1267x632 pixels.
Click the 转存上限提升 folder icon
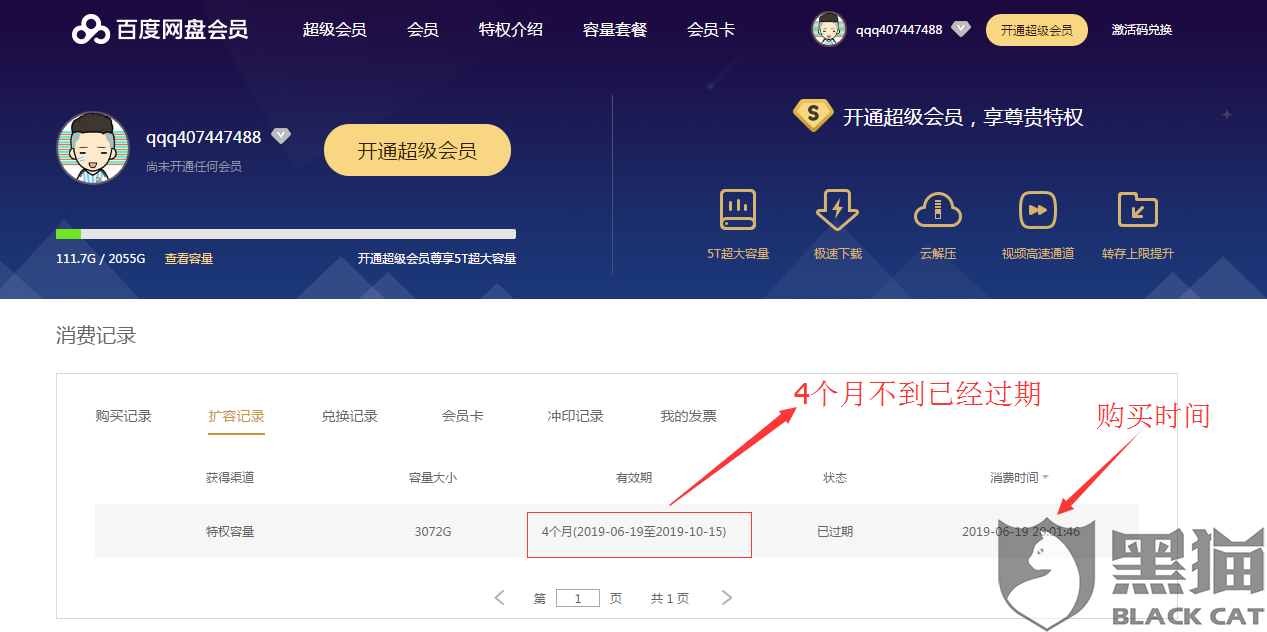tap(1138, 210)
